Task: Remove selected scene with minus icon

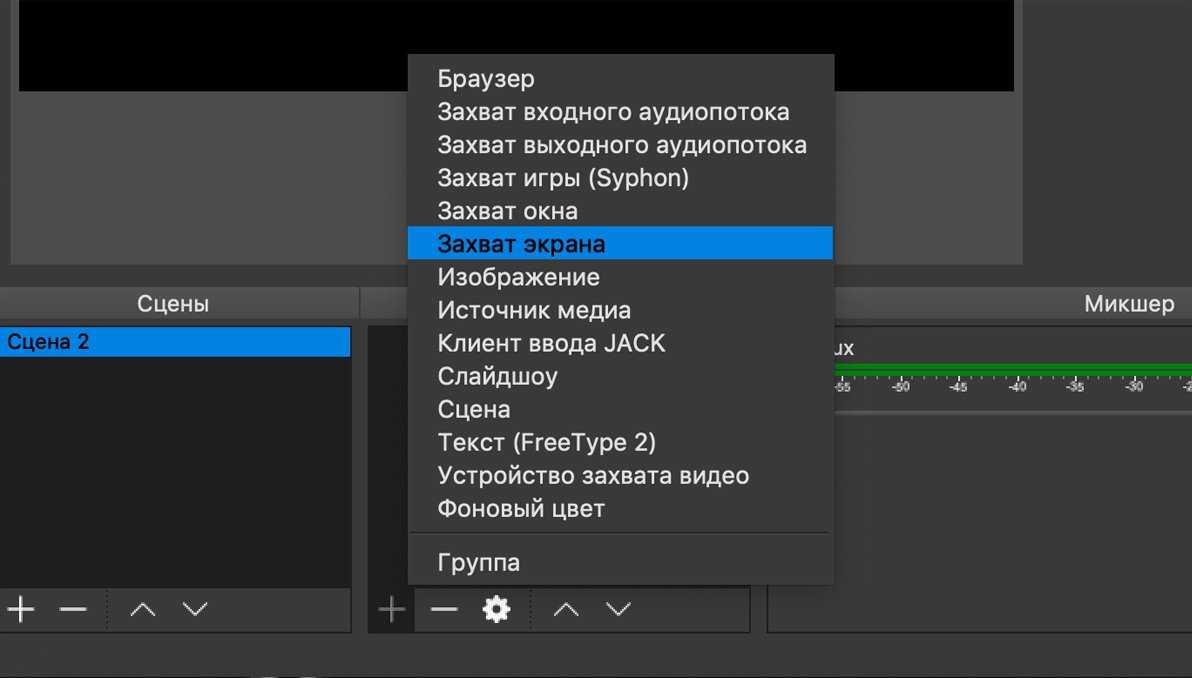Action: coord(73,609)
